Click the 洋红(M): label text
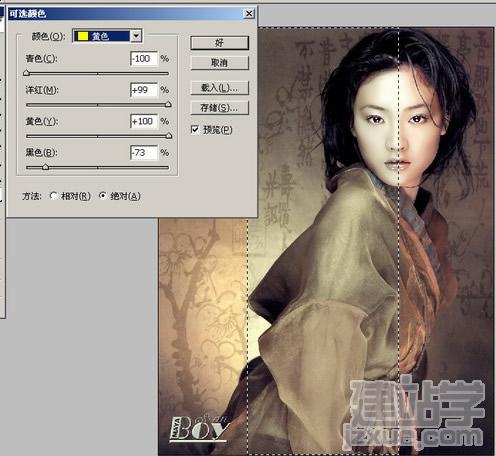The width and height of the screenshot is (496, 456). coord(42,90)
